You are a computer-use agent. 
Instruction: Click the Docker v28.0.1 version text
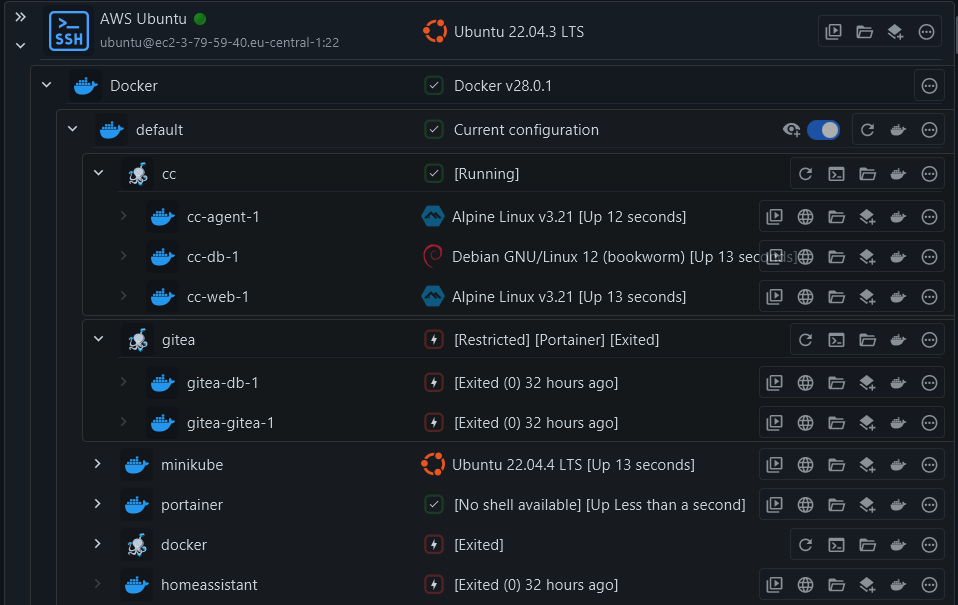point(503,86)
